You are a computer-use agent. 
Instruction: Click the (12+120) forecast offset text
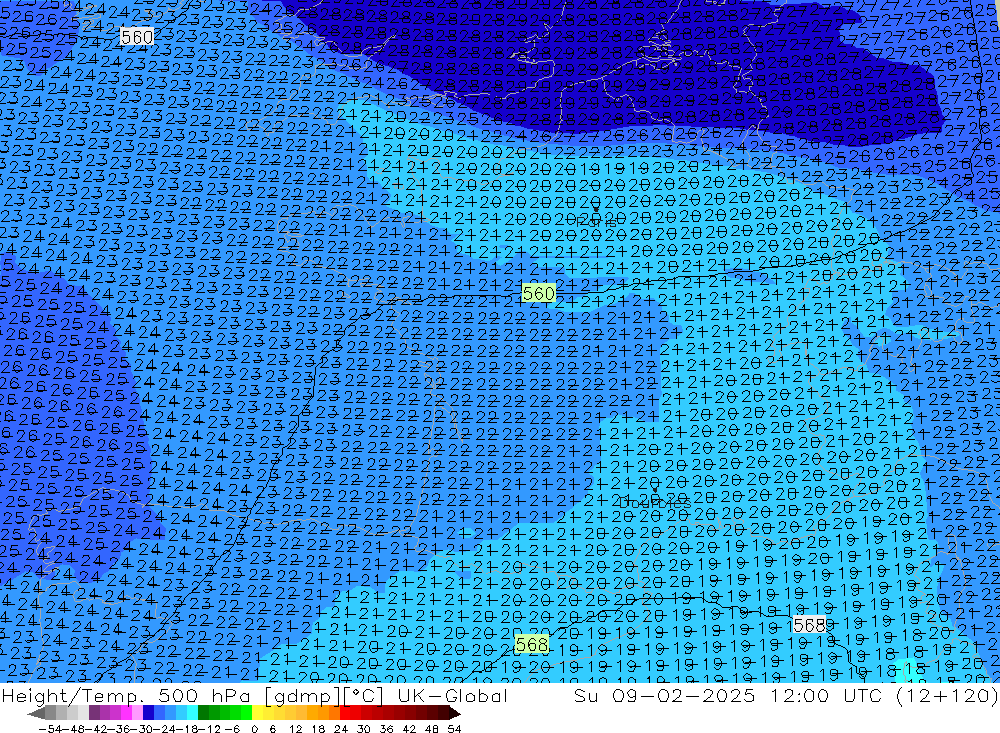coord(946,695)
